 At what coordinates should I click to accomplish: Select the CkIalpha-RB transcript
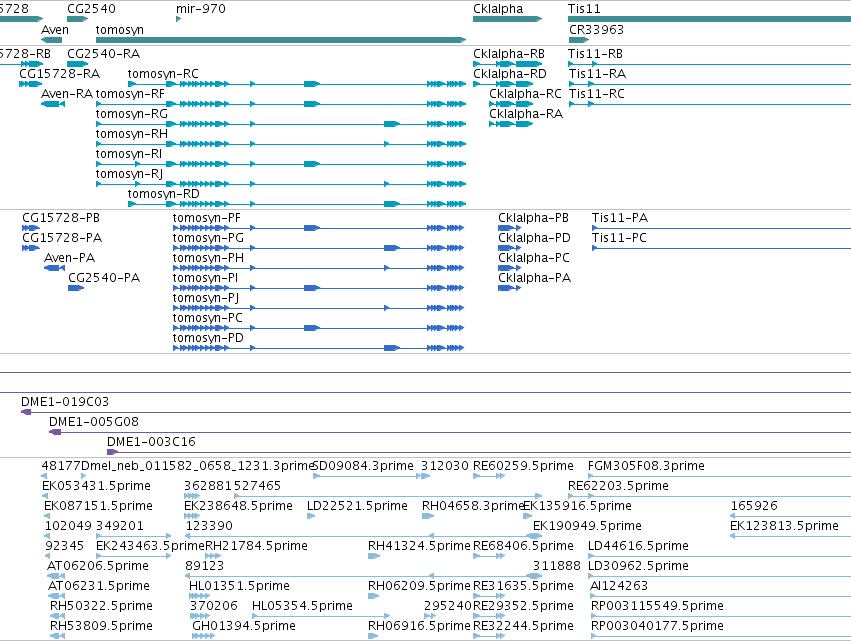click(509, 54)
